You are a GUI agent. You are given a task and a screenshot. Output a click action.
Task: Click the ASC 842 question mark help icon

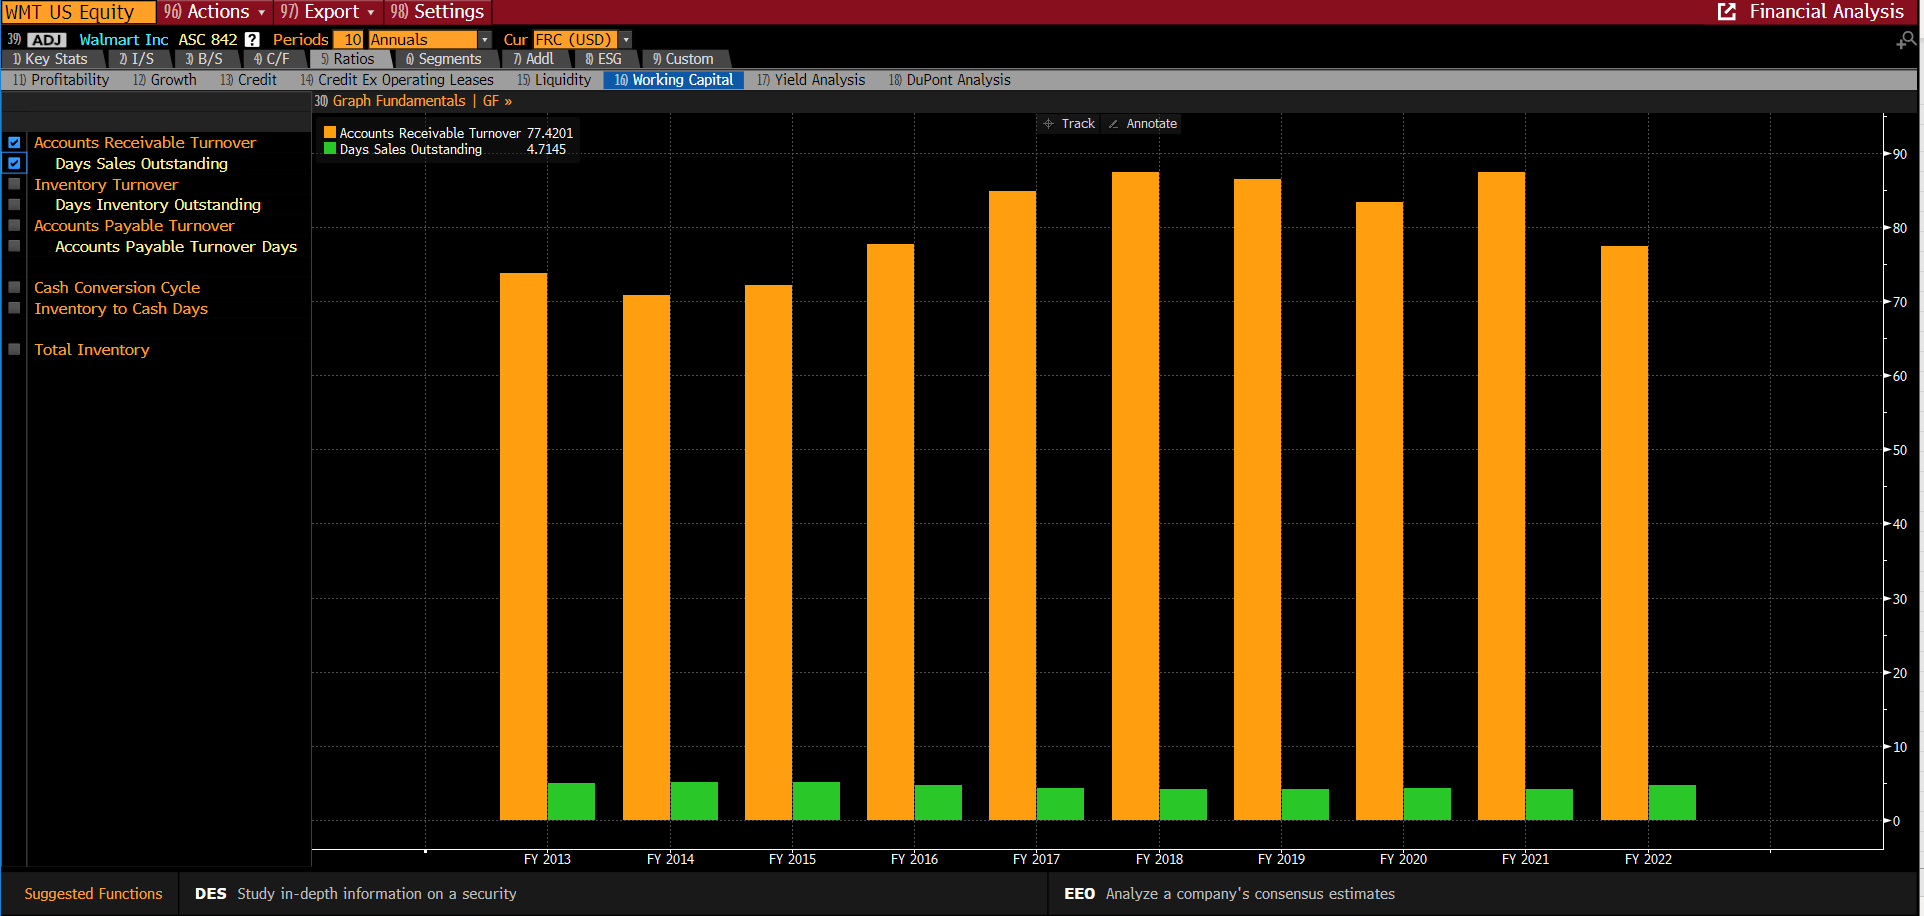[252, 39]
